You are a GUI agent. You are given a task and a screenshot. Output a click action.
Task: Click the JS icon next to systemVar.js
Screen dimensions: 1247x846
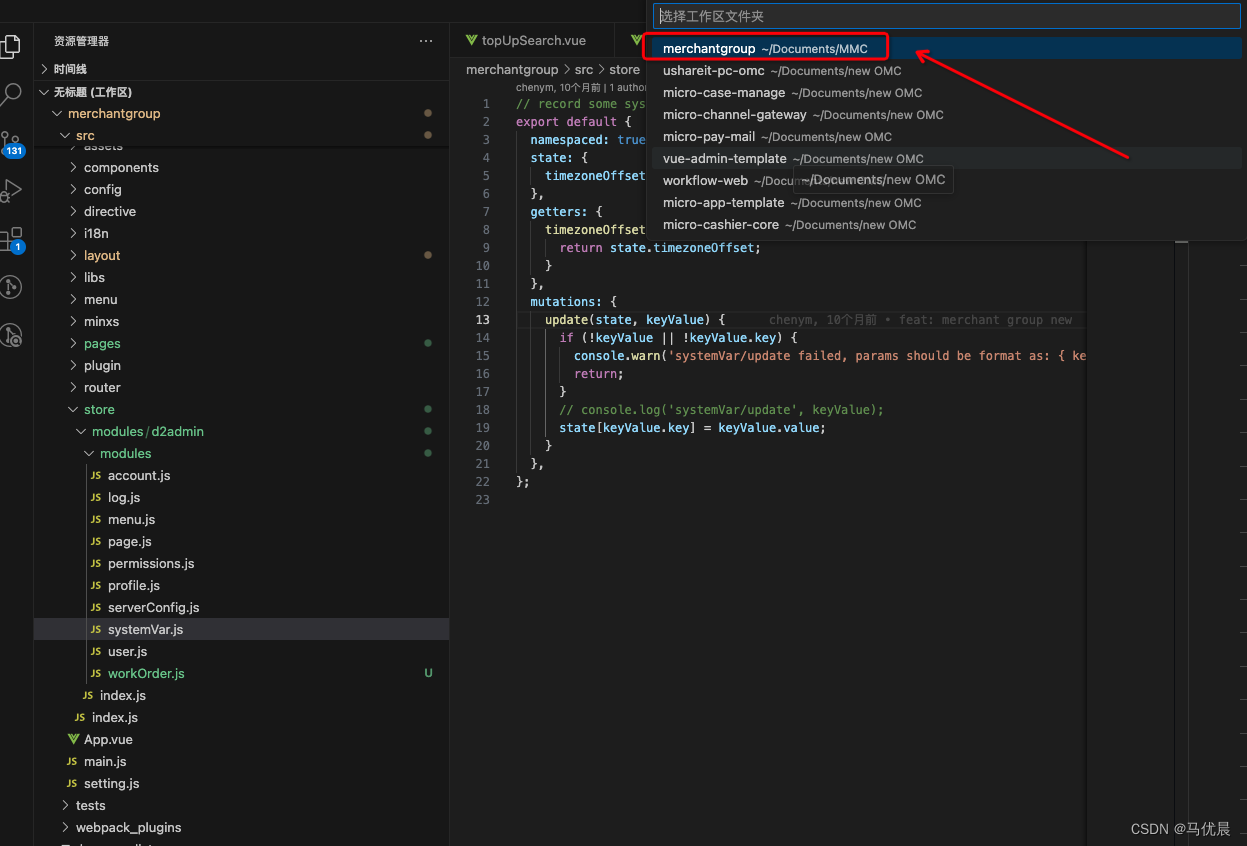[96, 629]
